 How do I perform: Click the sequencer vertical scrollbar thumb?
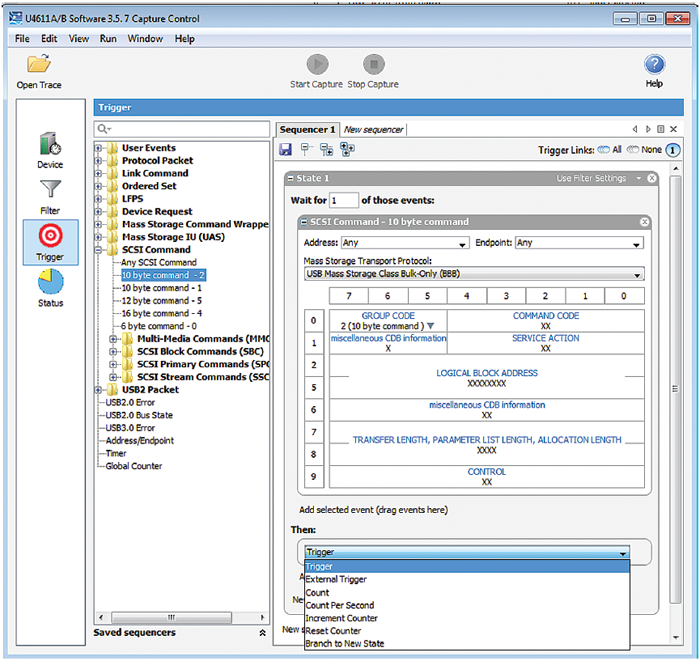click(x=675, y=389)
